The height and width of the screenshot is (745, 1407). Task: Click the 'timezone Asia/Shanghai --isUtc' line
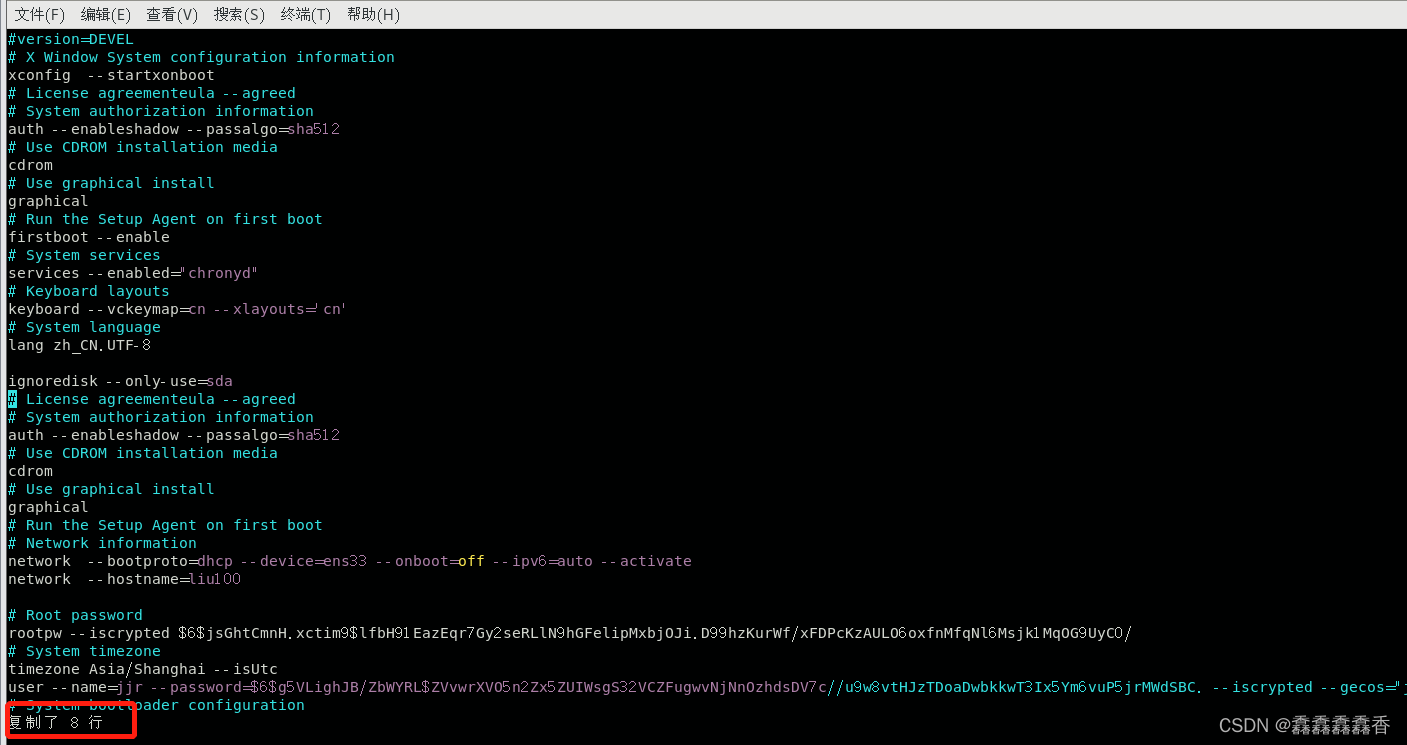143,669
